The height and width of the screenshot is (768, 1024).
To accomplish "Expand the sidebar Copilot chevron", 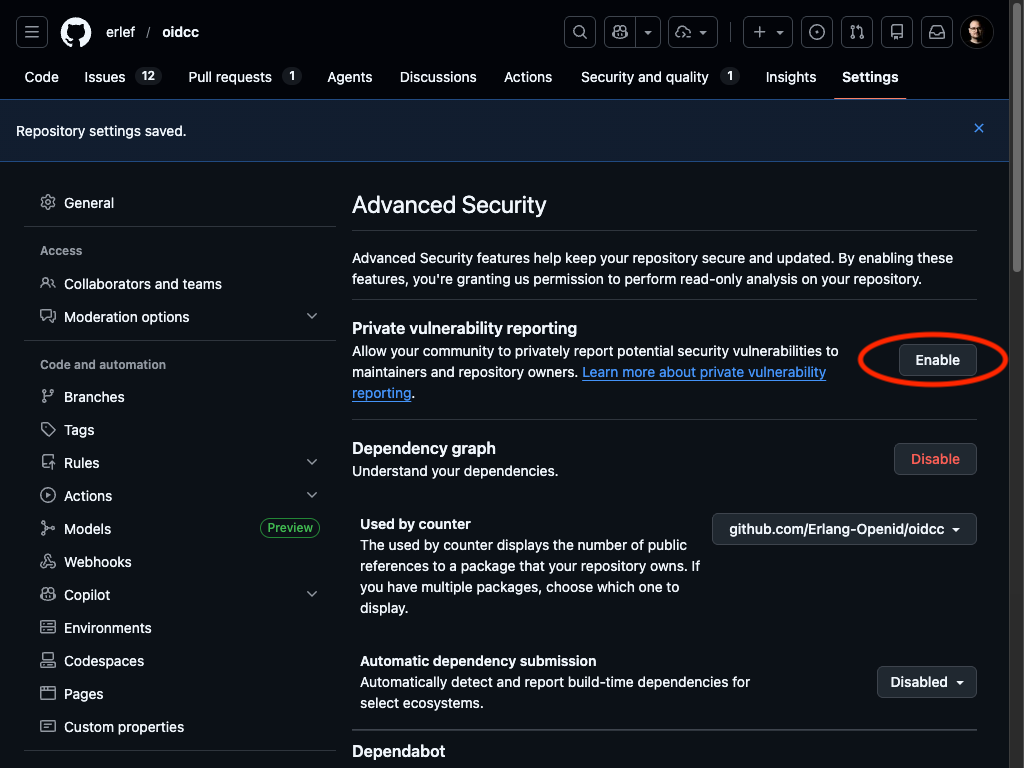I will click(x=312, y=594).
